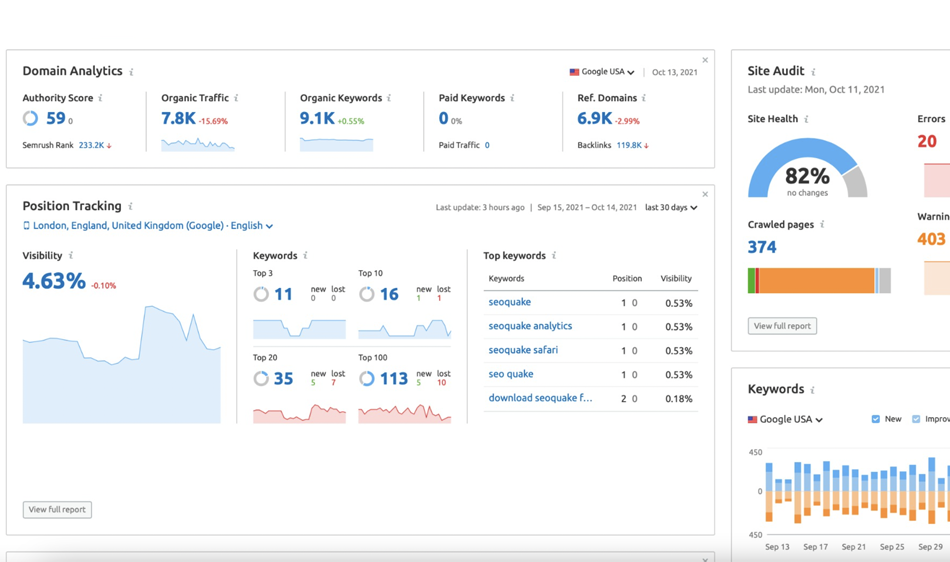Open the seo quake keyword link
The width and height of the screenshot is (950, 562).
pos(511,374)
